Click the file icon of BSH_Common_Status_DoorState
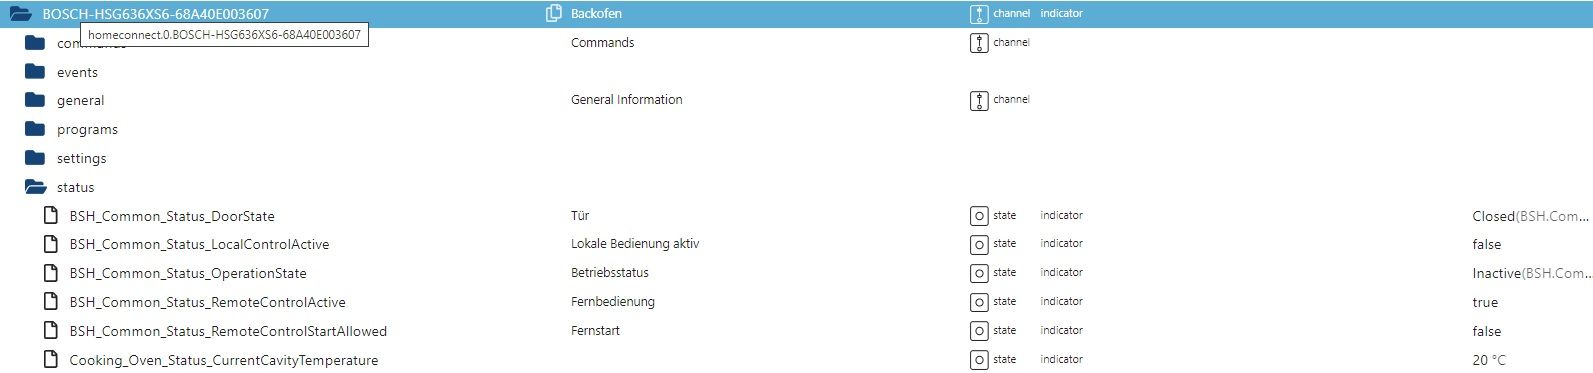This screenshot has height=373, width=1593. pos(50,216)
